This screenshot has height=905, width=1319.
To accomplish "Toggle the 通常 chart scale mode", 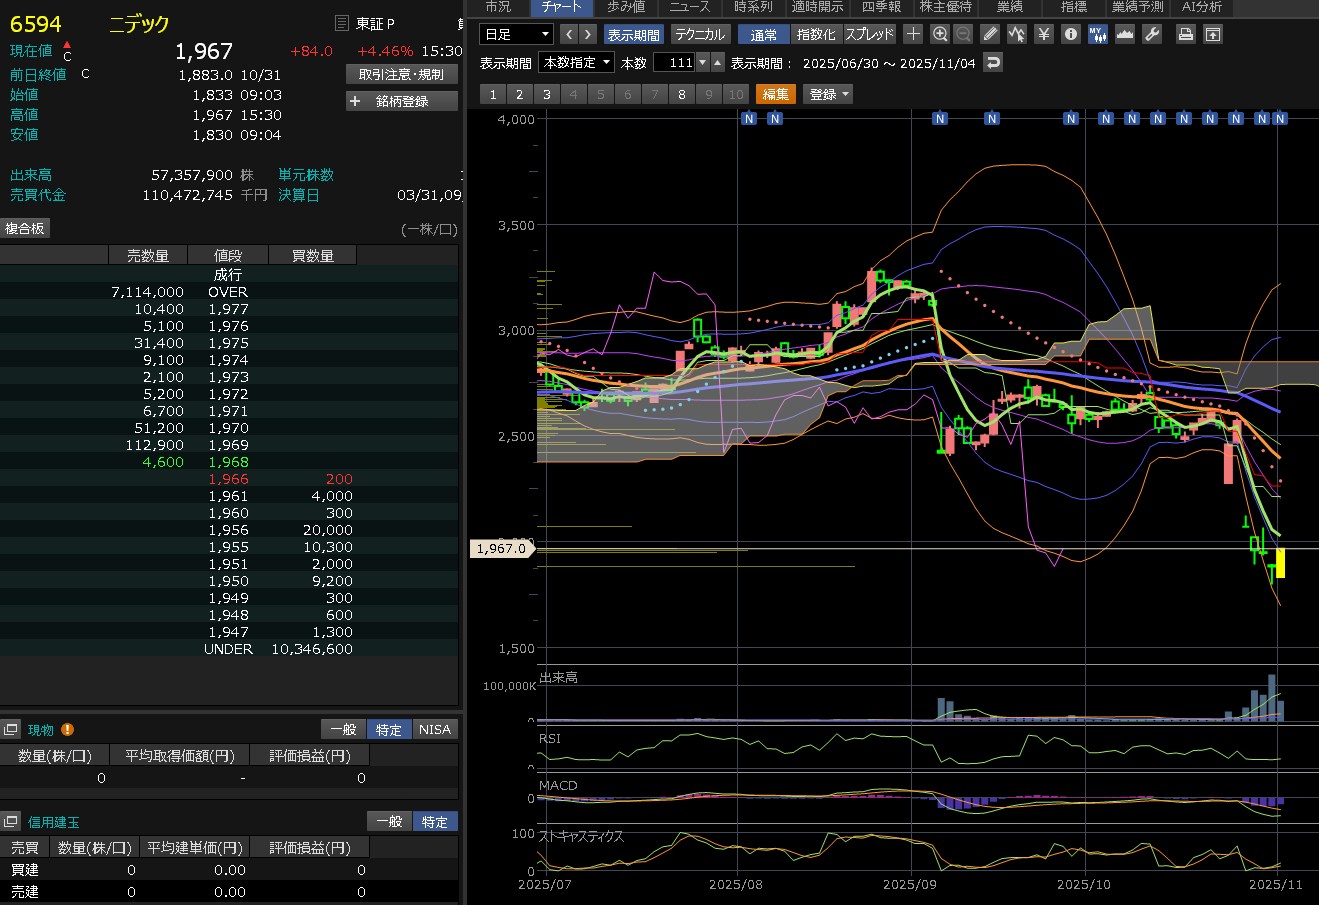I will coord(764,34).
